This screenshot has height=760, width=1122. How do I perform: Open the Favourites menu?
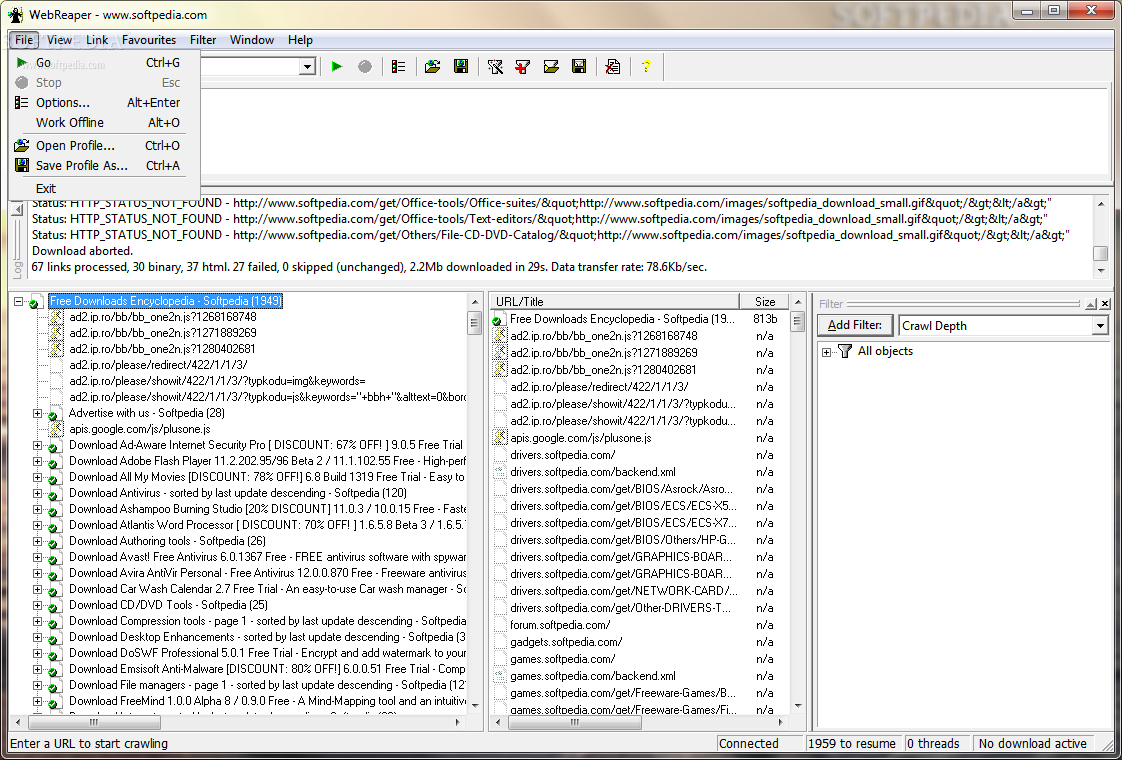coord(149,40)
